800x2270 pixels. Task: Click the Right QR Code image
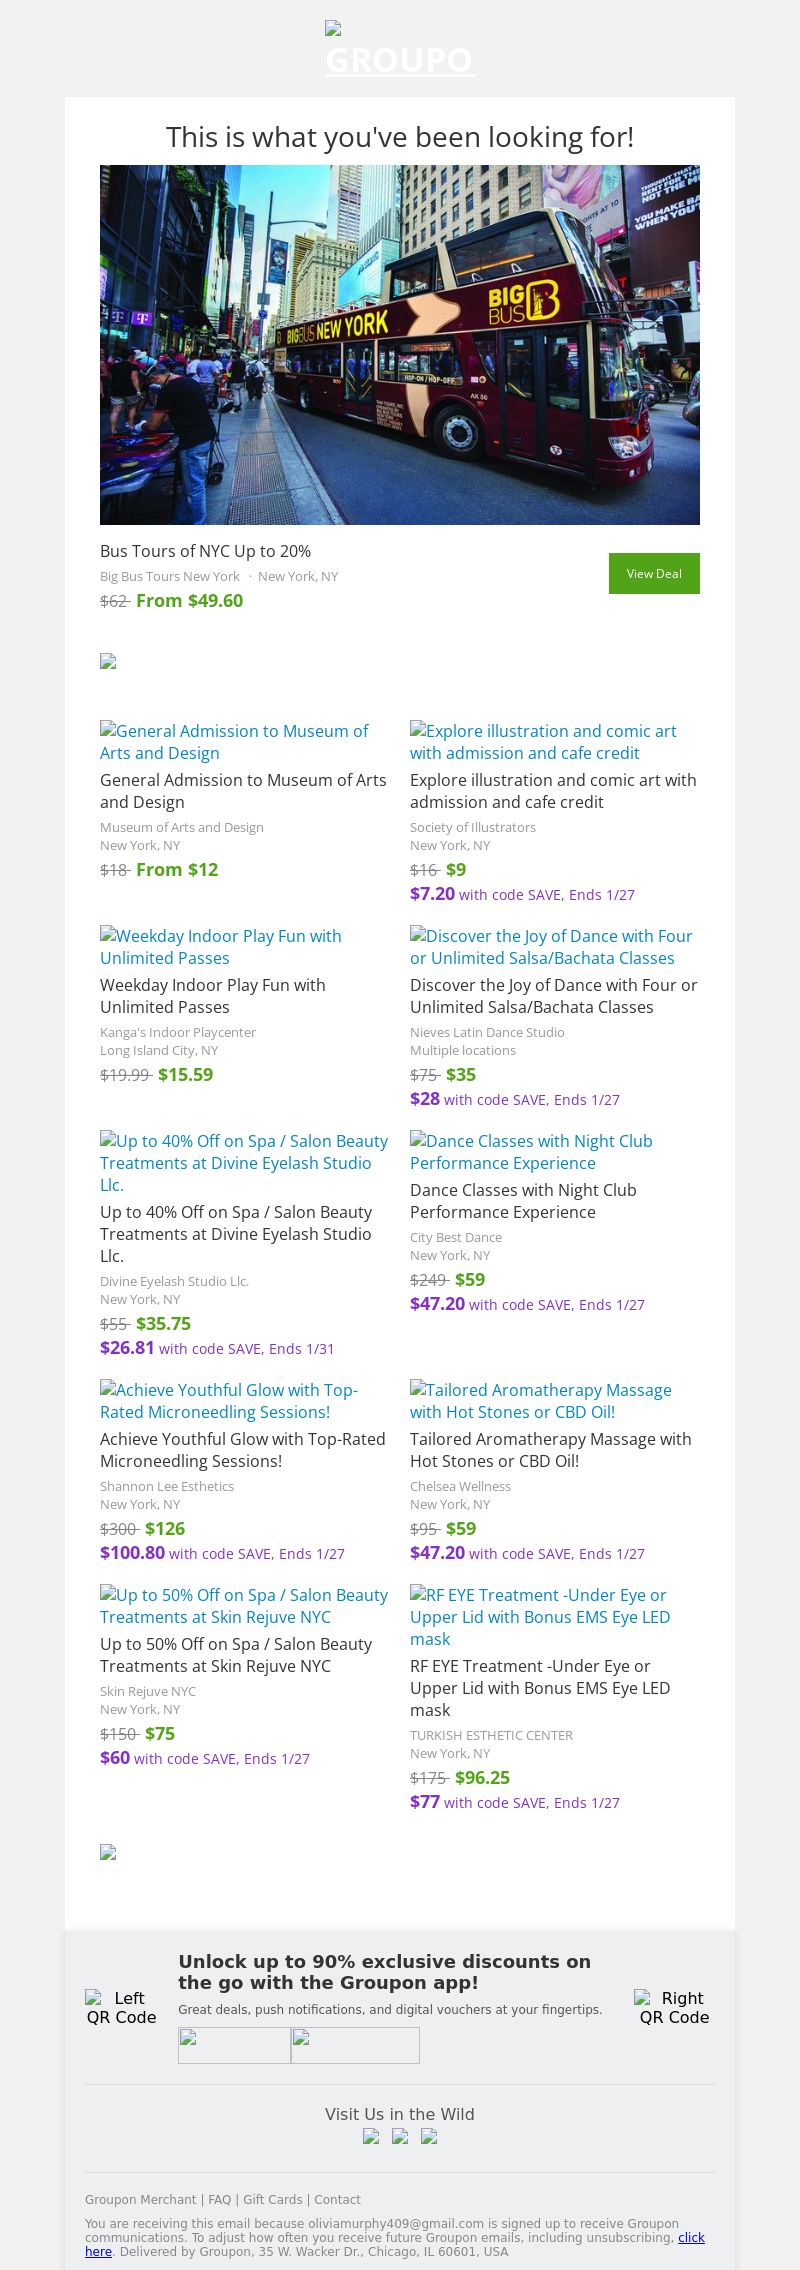tap(674, 2007)
